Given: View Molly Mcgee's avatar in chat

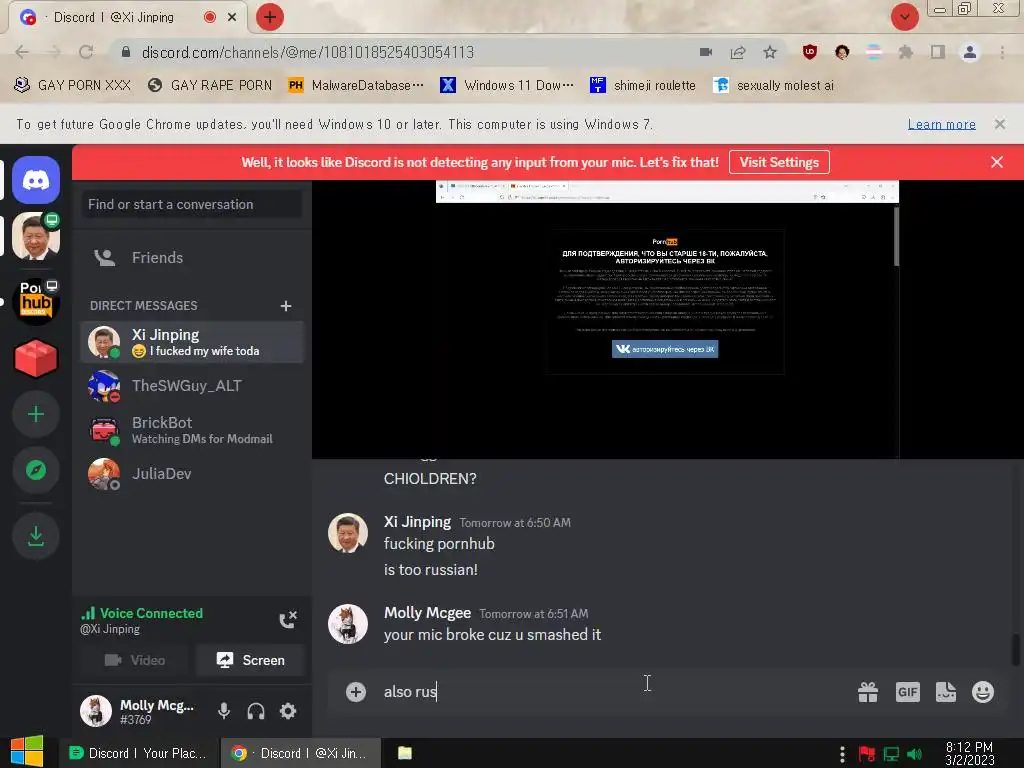Looking at the screenshot, I should click(x=347, y=624).
